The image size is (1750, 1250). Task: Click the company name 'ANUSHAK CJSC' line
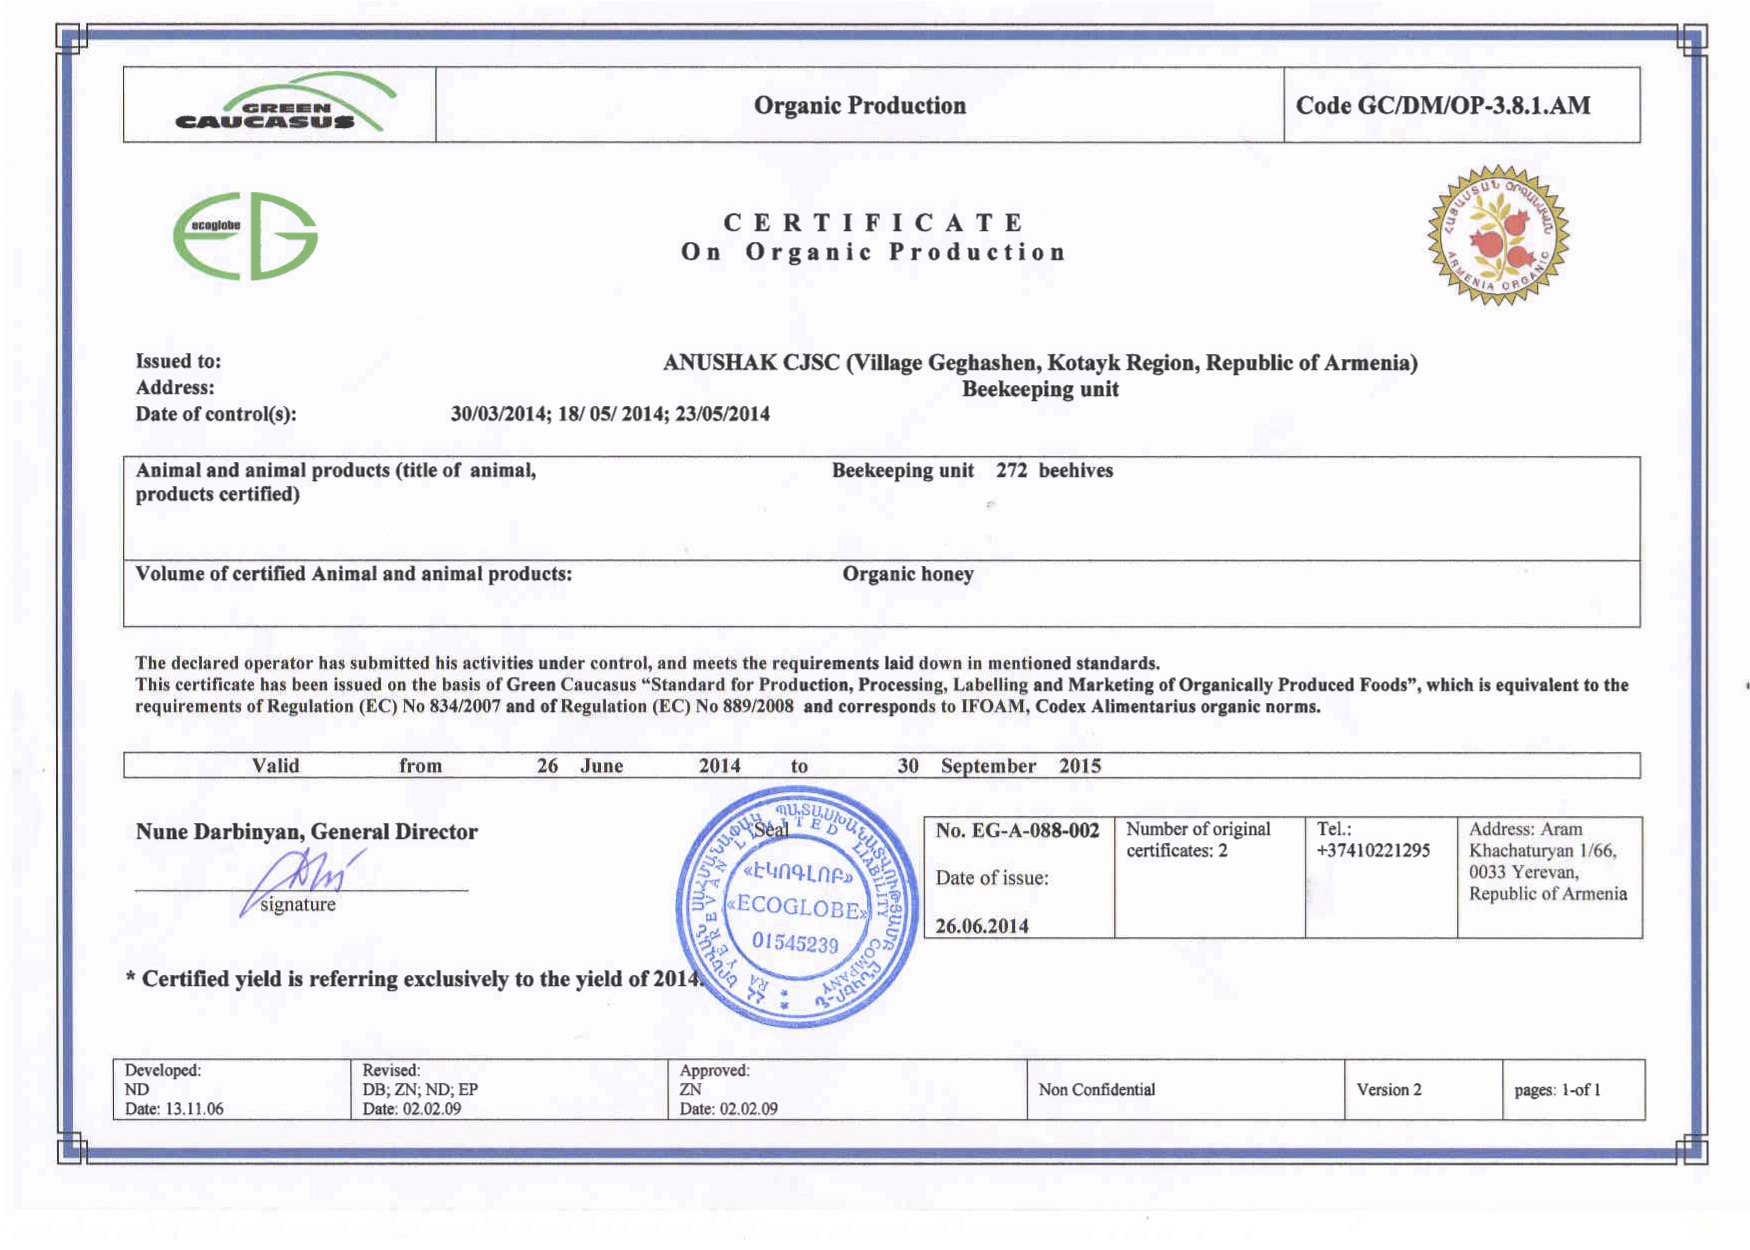[1040, 363]
